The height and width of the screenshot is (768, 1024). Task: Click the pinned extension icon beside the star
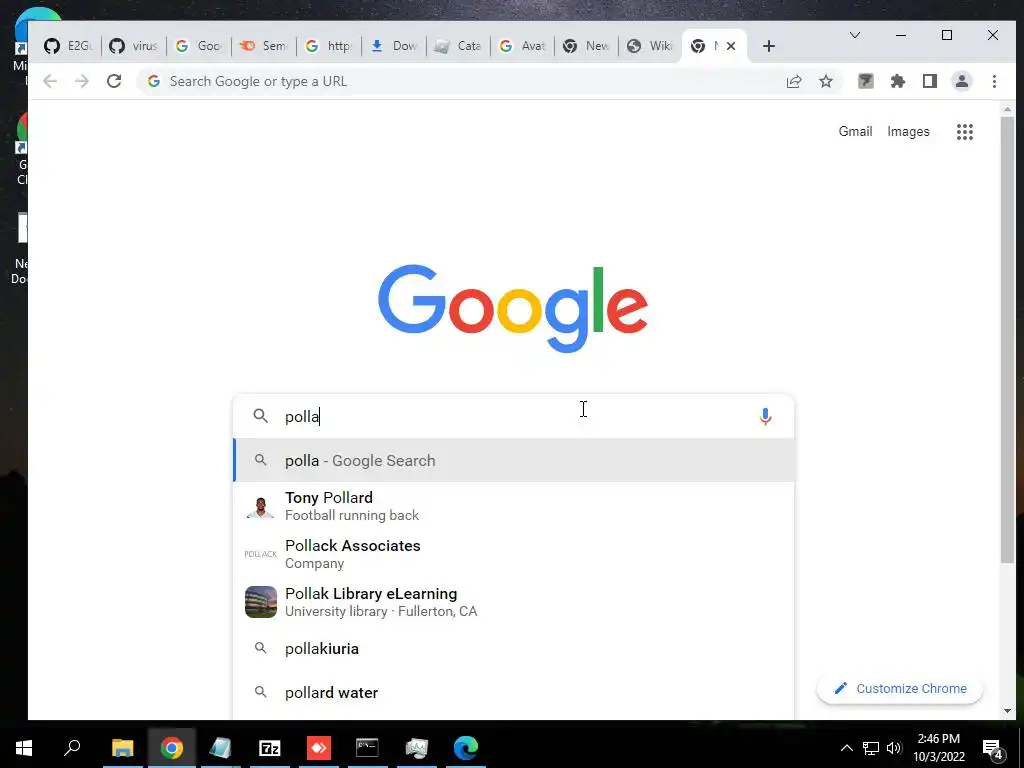[866, 81]
